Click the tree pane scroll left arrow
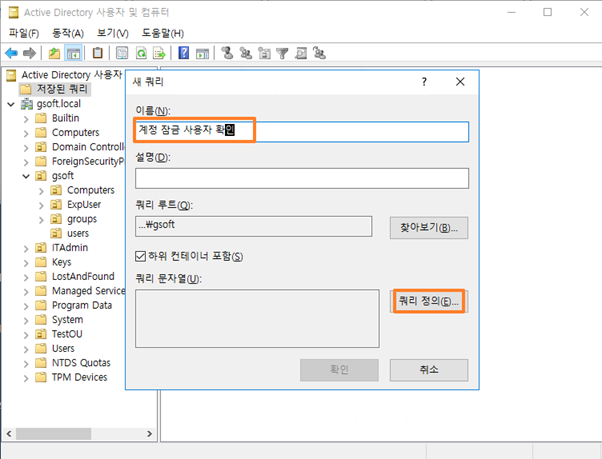Image resolution: width=602 pixels, height=459 pixels. tap(9, 434)
